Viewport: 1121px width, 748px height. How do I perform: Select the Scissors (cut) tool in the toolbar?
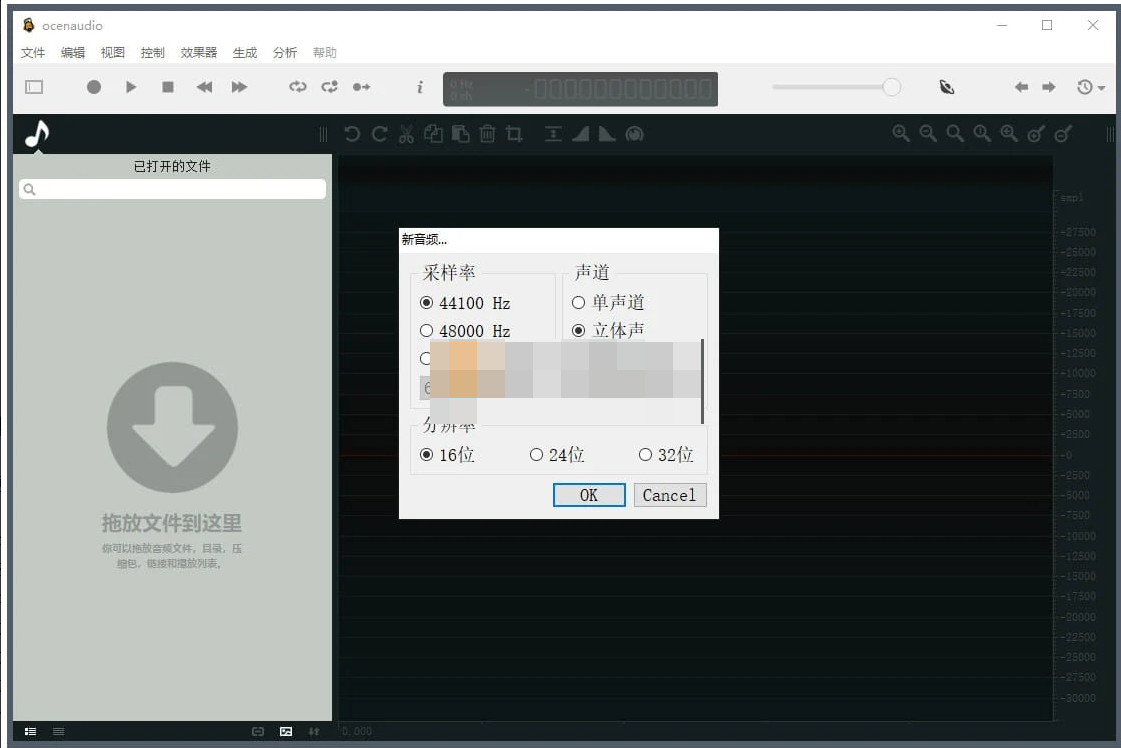[406, 133]
